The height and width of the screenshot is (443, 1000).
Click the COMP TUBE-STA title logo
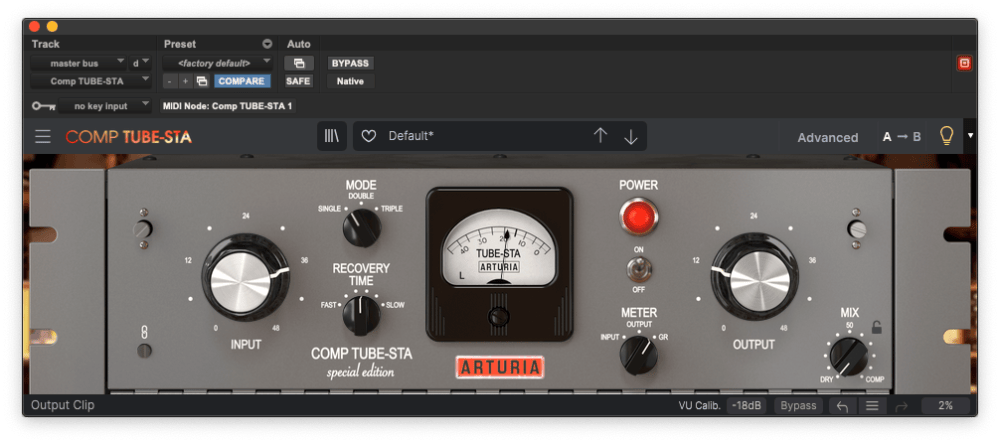point(128,137)
